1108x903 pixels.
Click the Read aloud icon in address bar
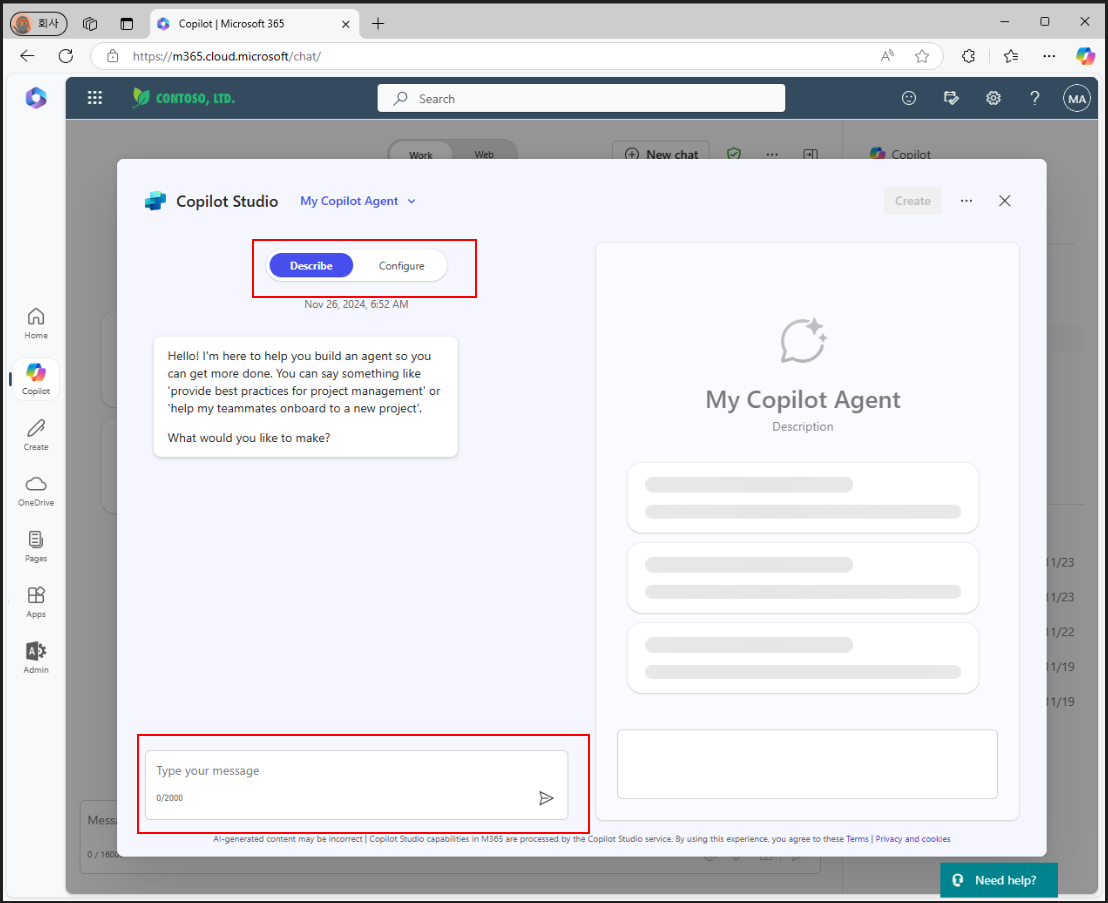(887, 56)
